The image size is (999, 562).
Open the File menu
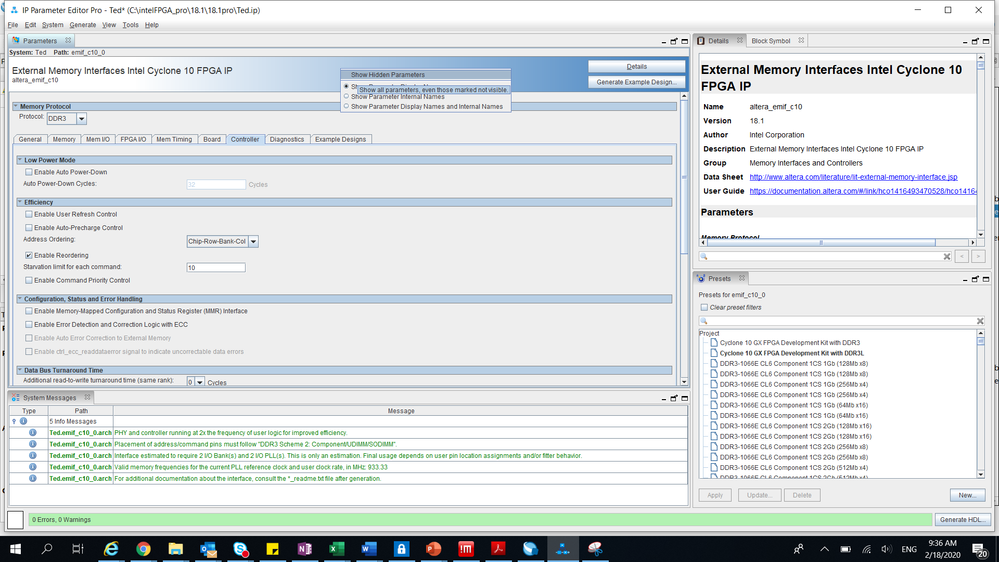pos(13,25)
